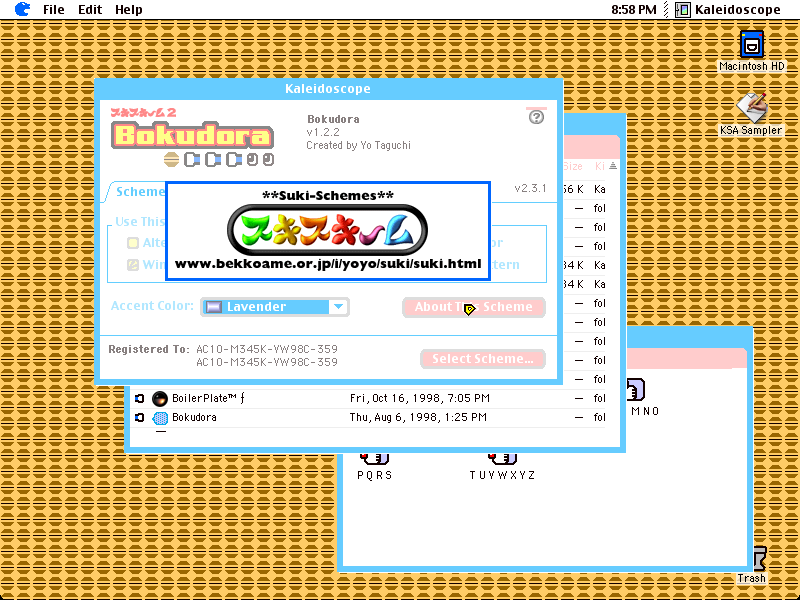Viewport: 800px width, 600px height.
Task: Toggle the checkbox beside the 'Win' label
Action: tap(133, 265)
